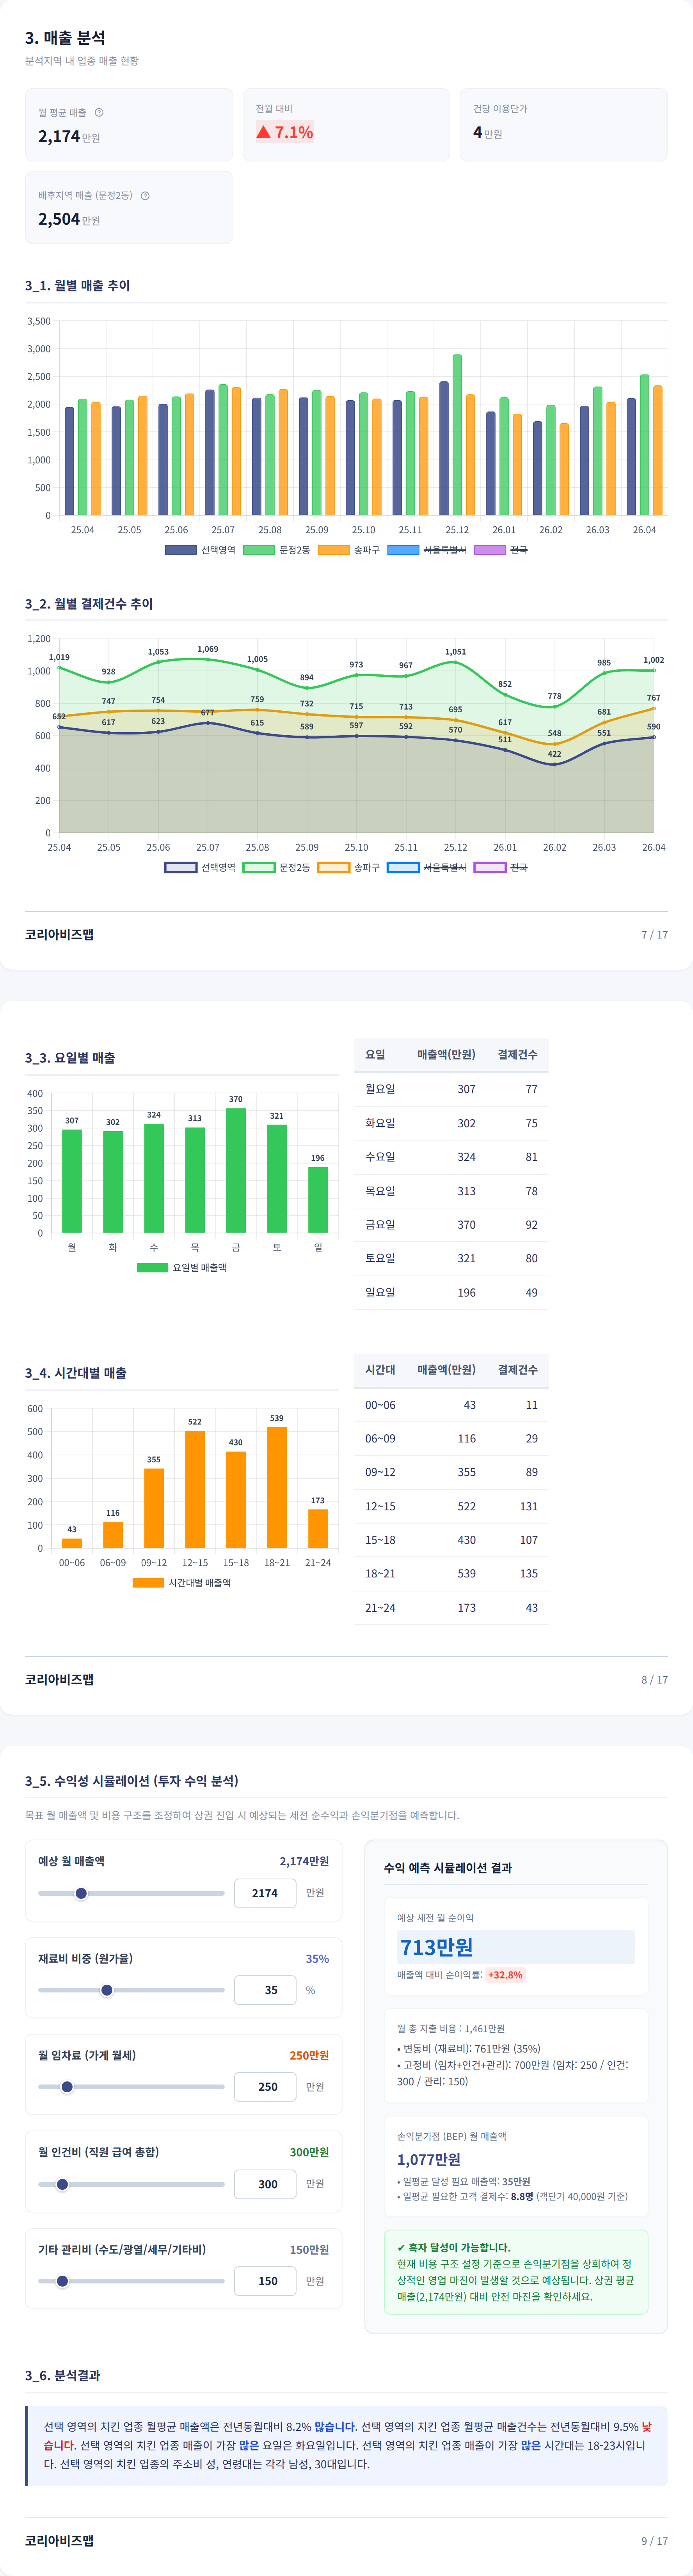Click the +32.8% profit margin badge
Viewport: 693px width, 2576px height.
coord(505,1975)
